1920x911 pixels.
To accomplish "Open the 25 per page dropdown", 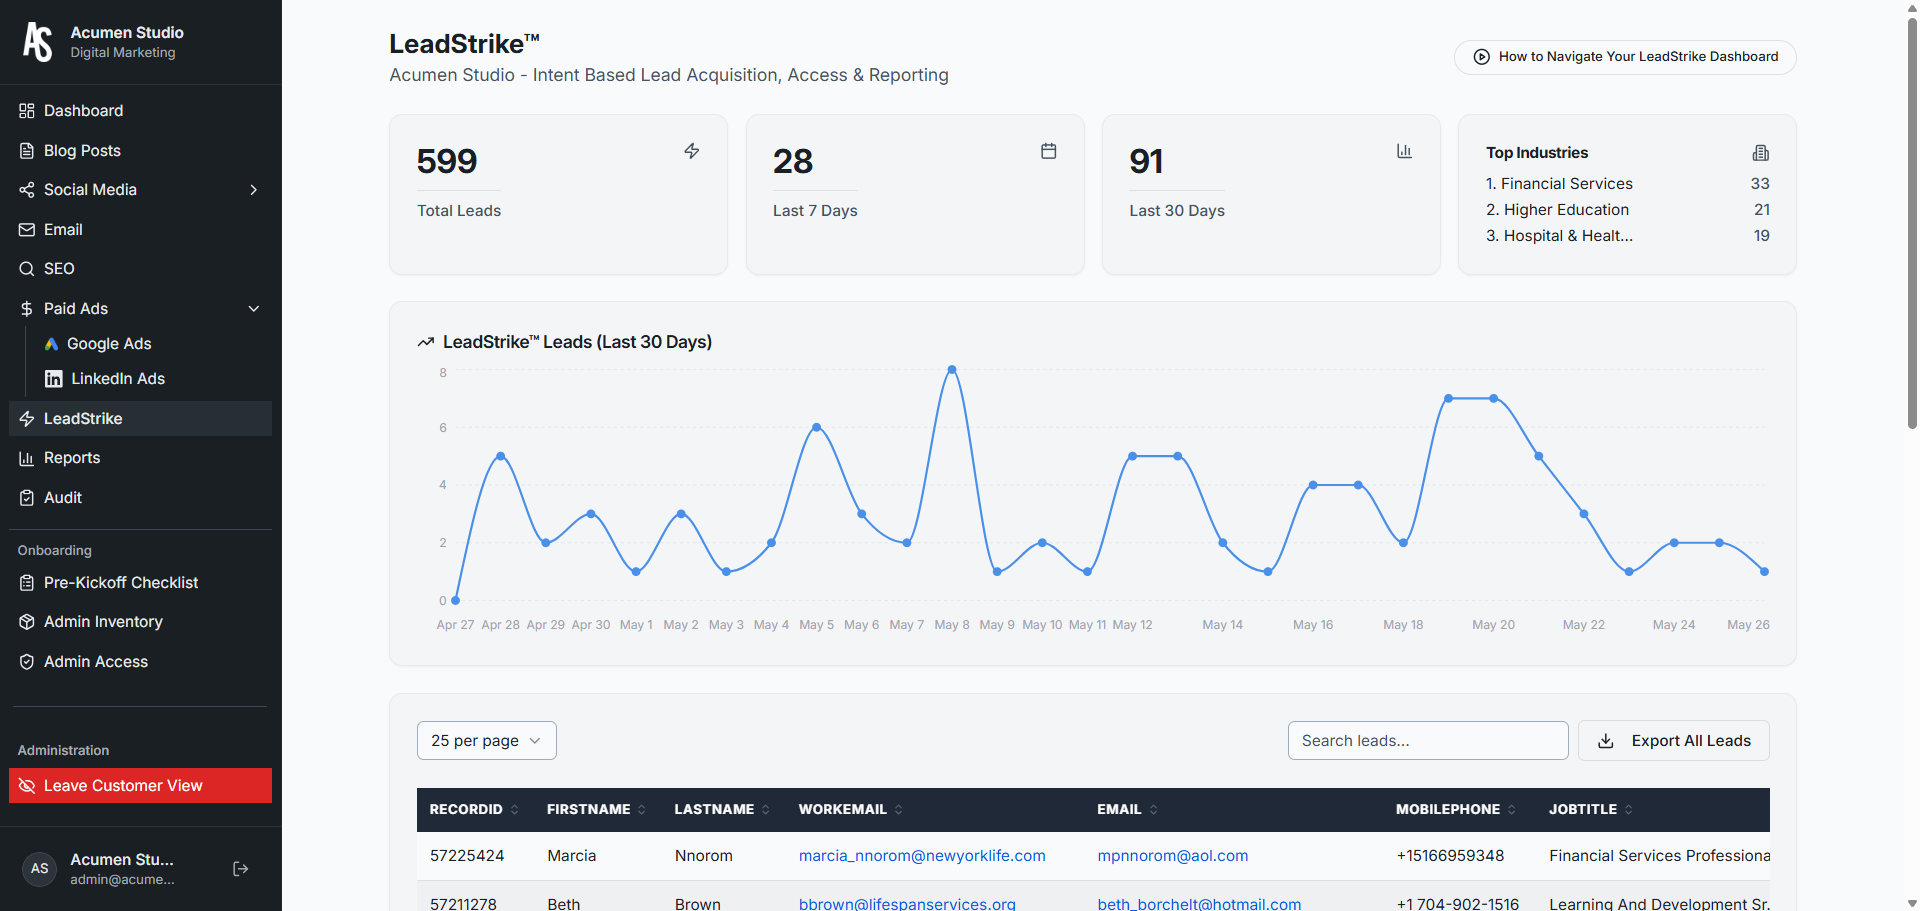I will pos(487,741).
